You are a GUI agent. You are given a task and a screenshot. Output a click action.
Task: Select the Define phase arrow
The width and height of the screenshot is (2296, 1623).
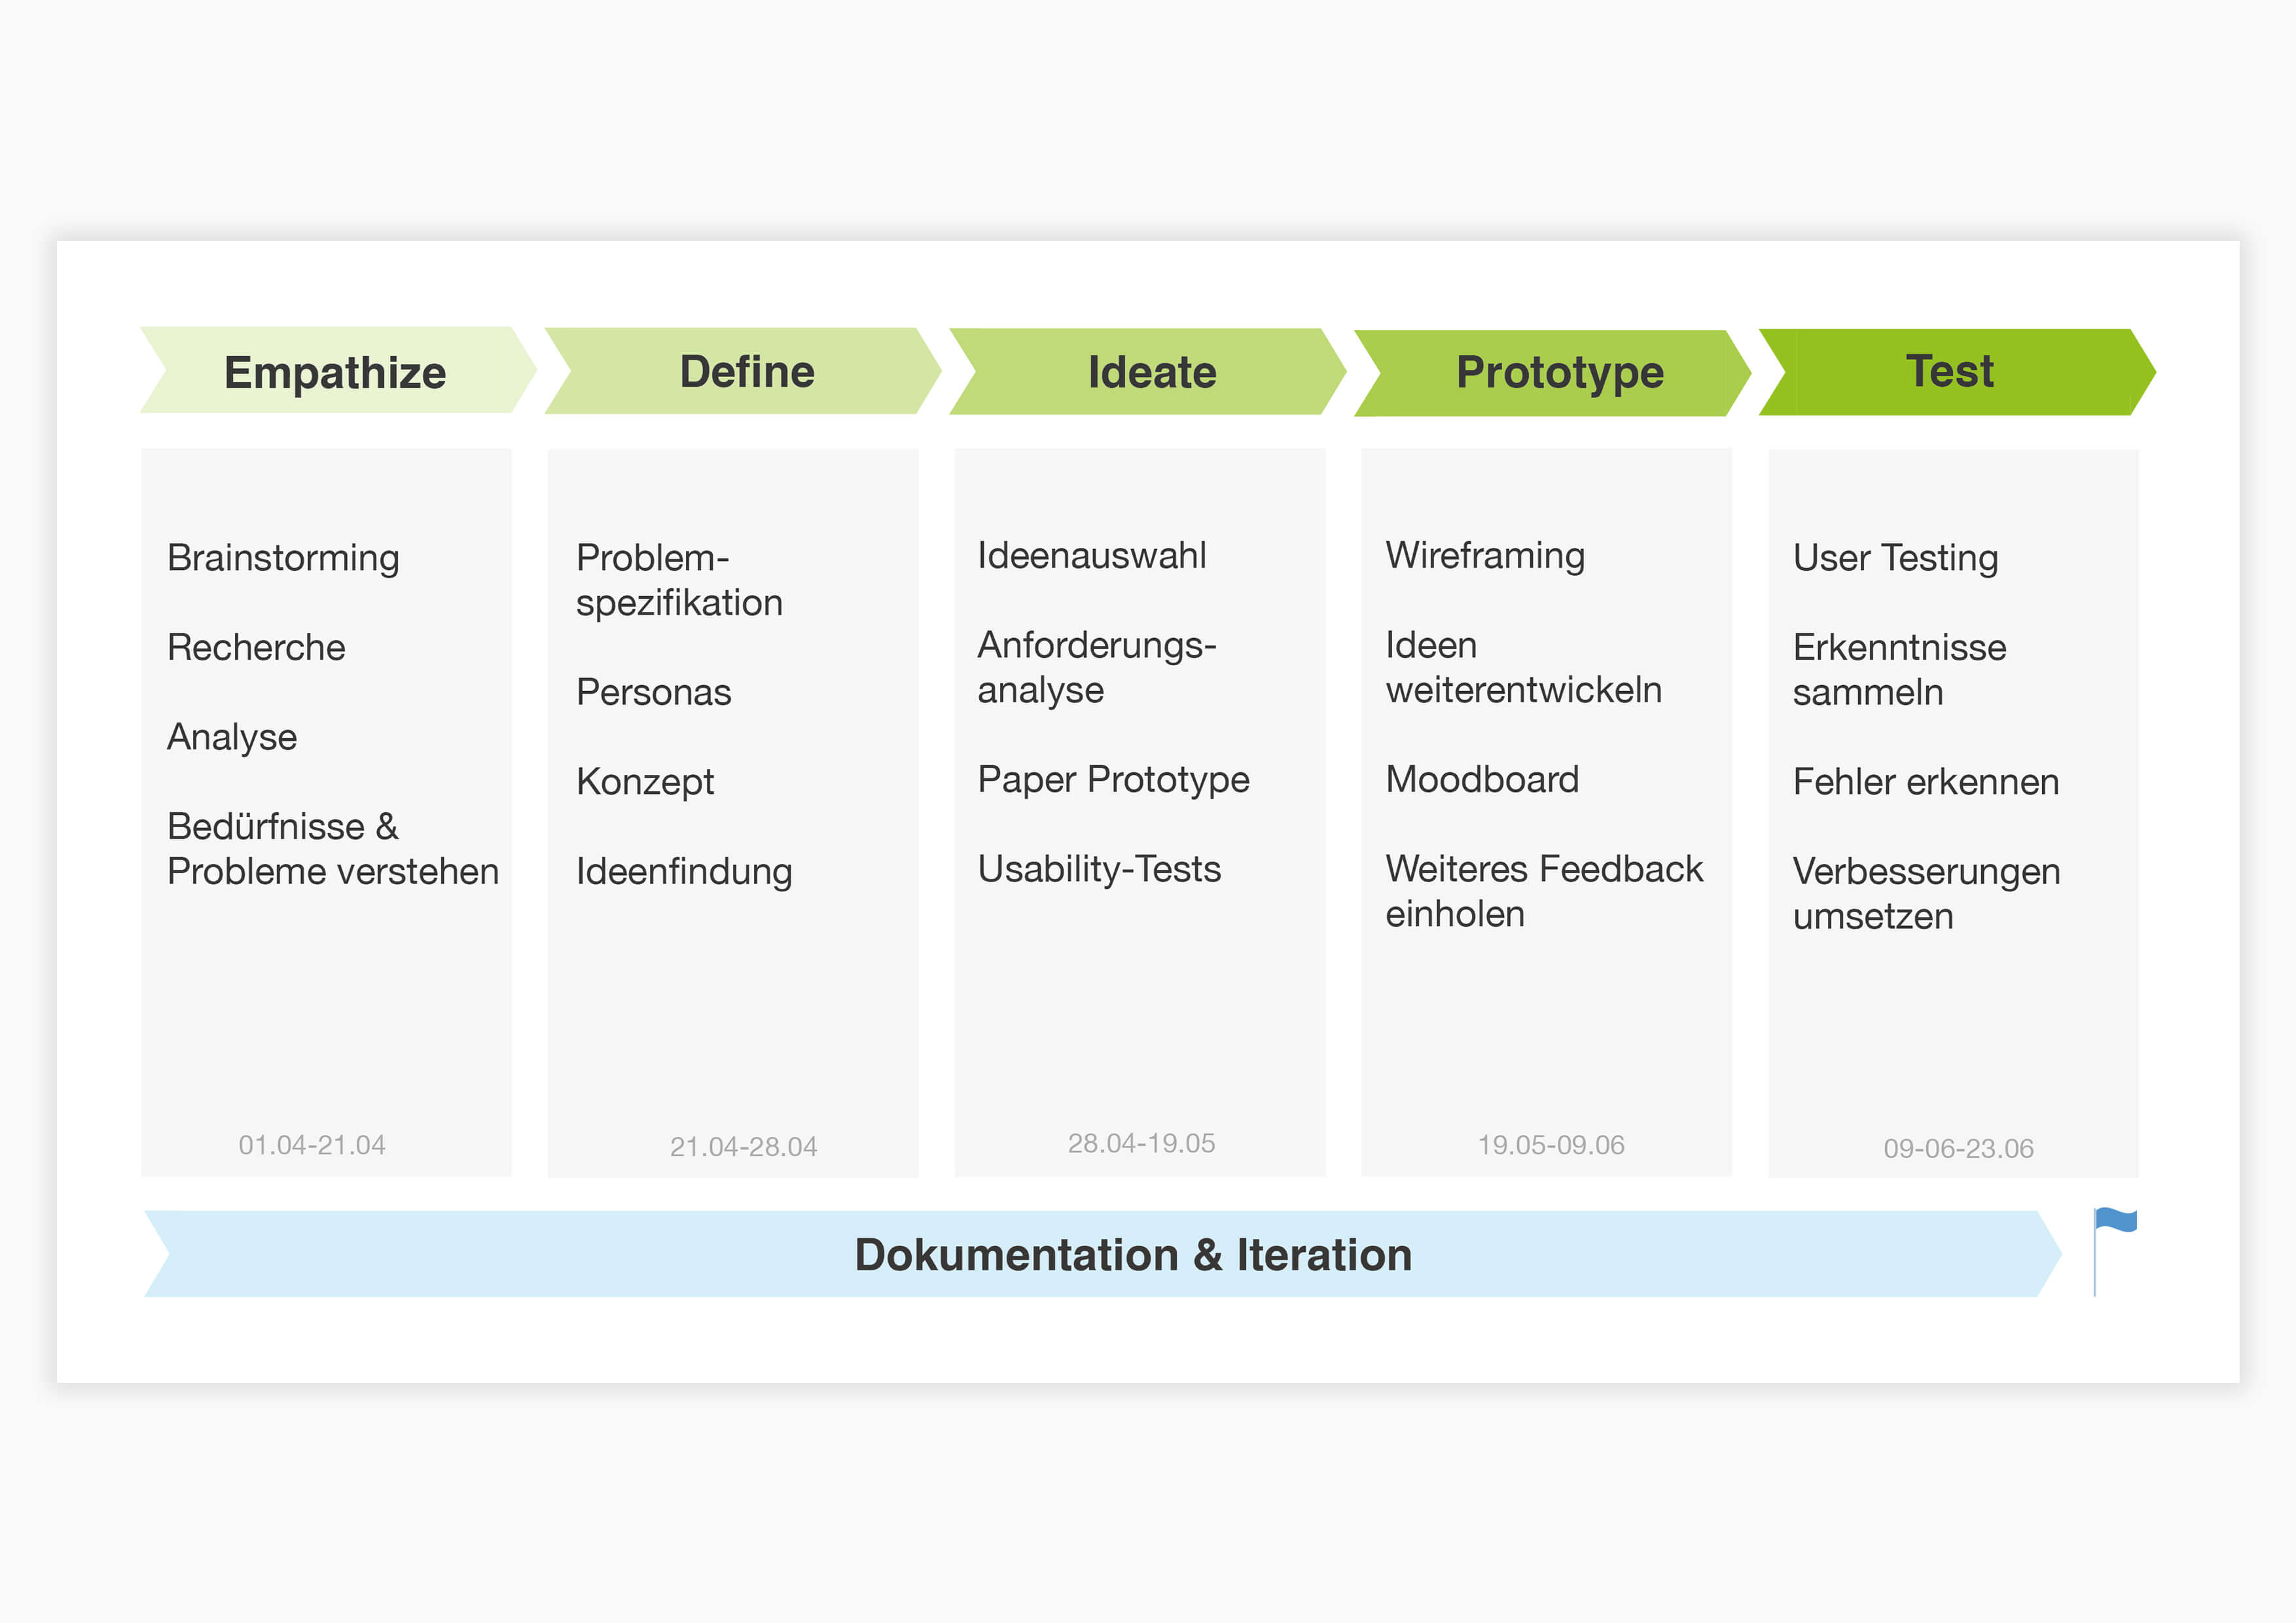744,371
